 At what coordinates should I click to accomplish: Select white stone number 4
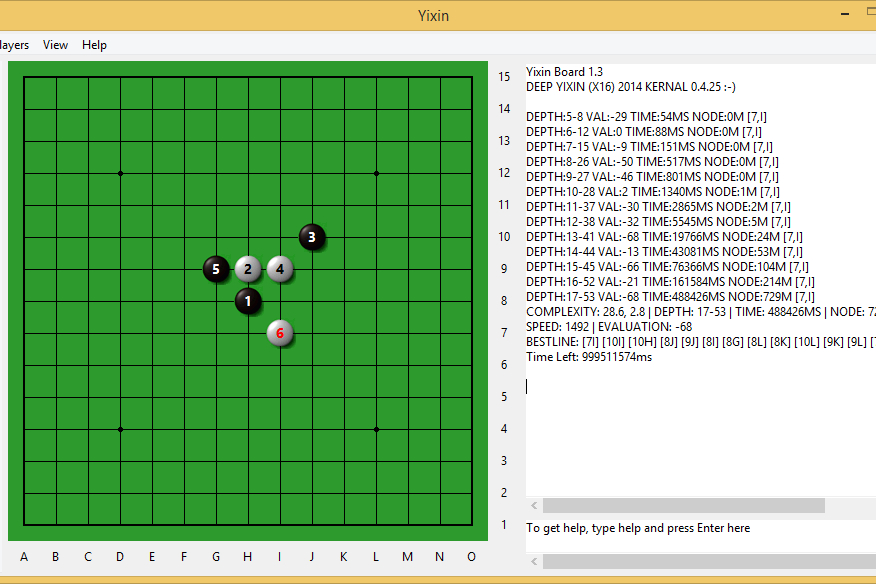pos(280,269)
